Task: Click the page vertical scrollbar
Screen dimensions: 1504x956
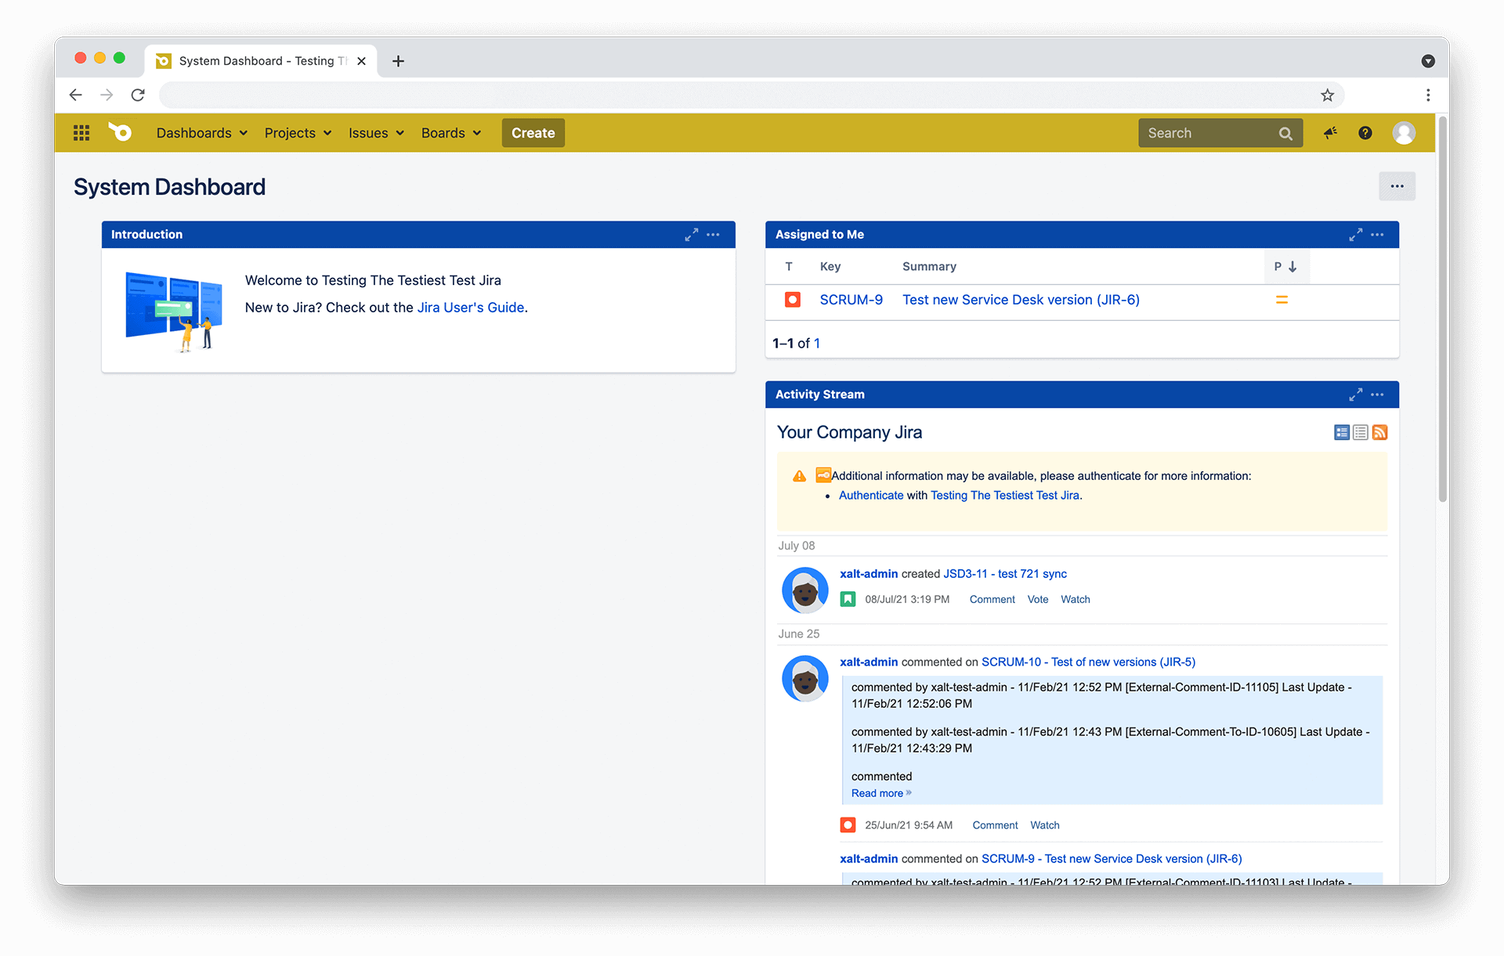Action: coord(1443,310)
